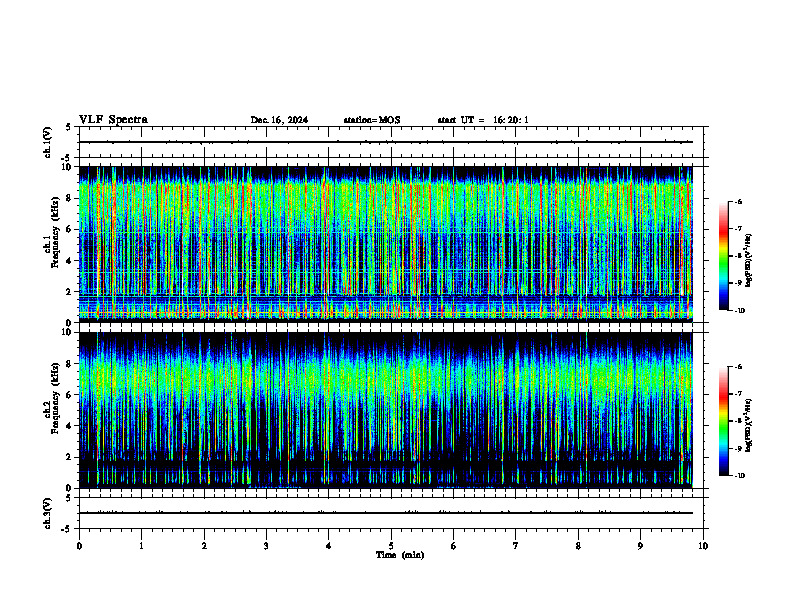Click the ch.1 voltage waveform trace panel
The height and width of the screenshot is (612, 792).
(x=391, y=142)
